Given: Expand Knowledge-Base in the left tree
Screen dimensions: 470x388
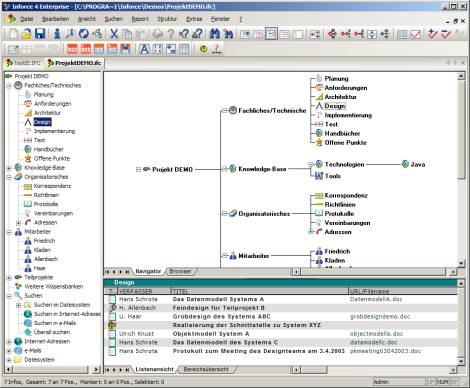Looking at the screenshot, I should [9, 168].
